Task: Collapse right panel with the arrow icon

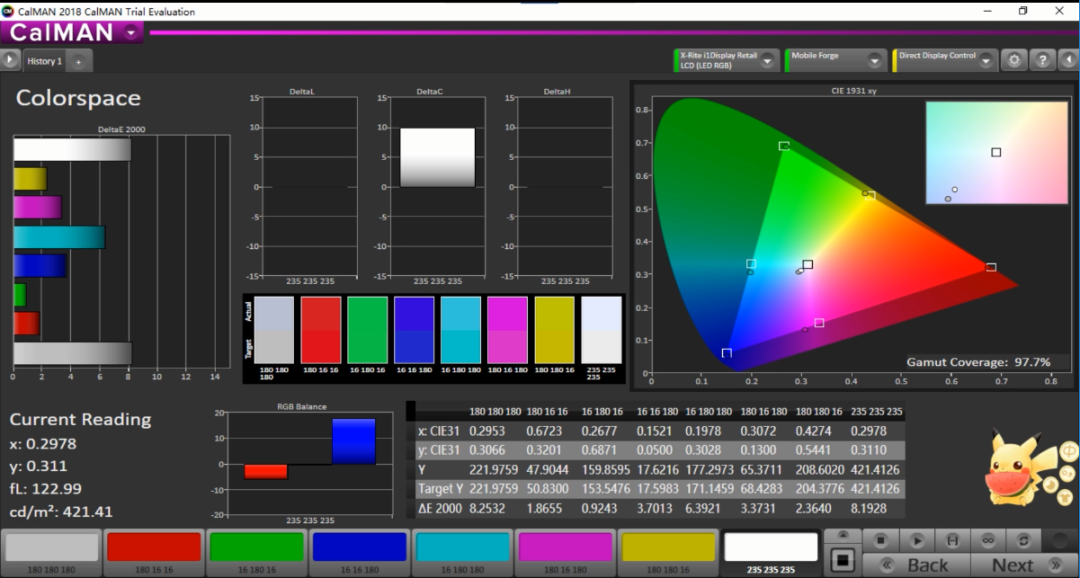Action: pyautogui.click(x=1068, y=60)
